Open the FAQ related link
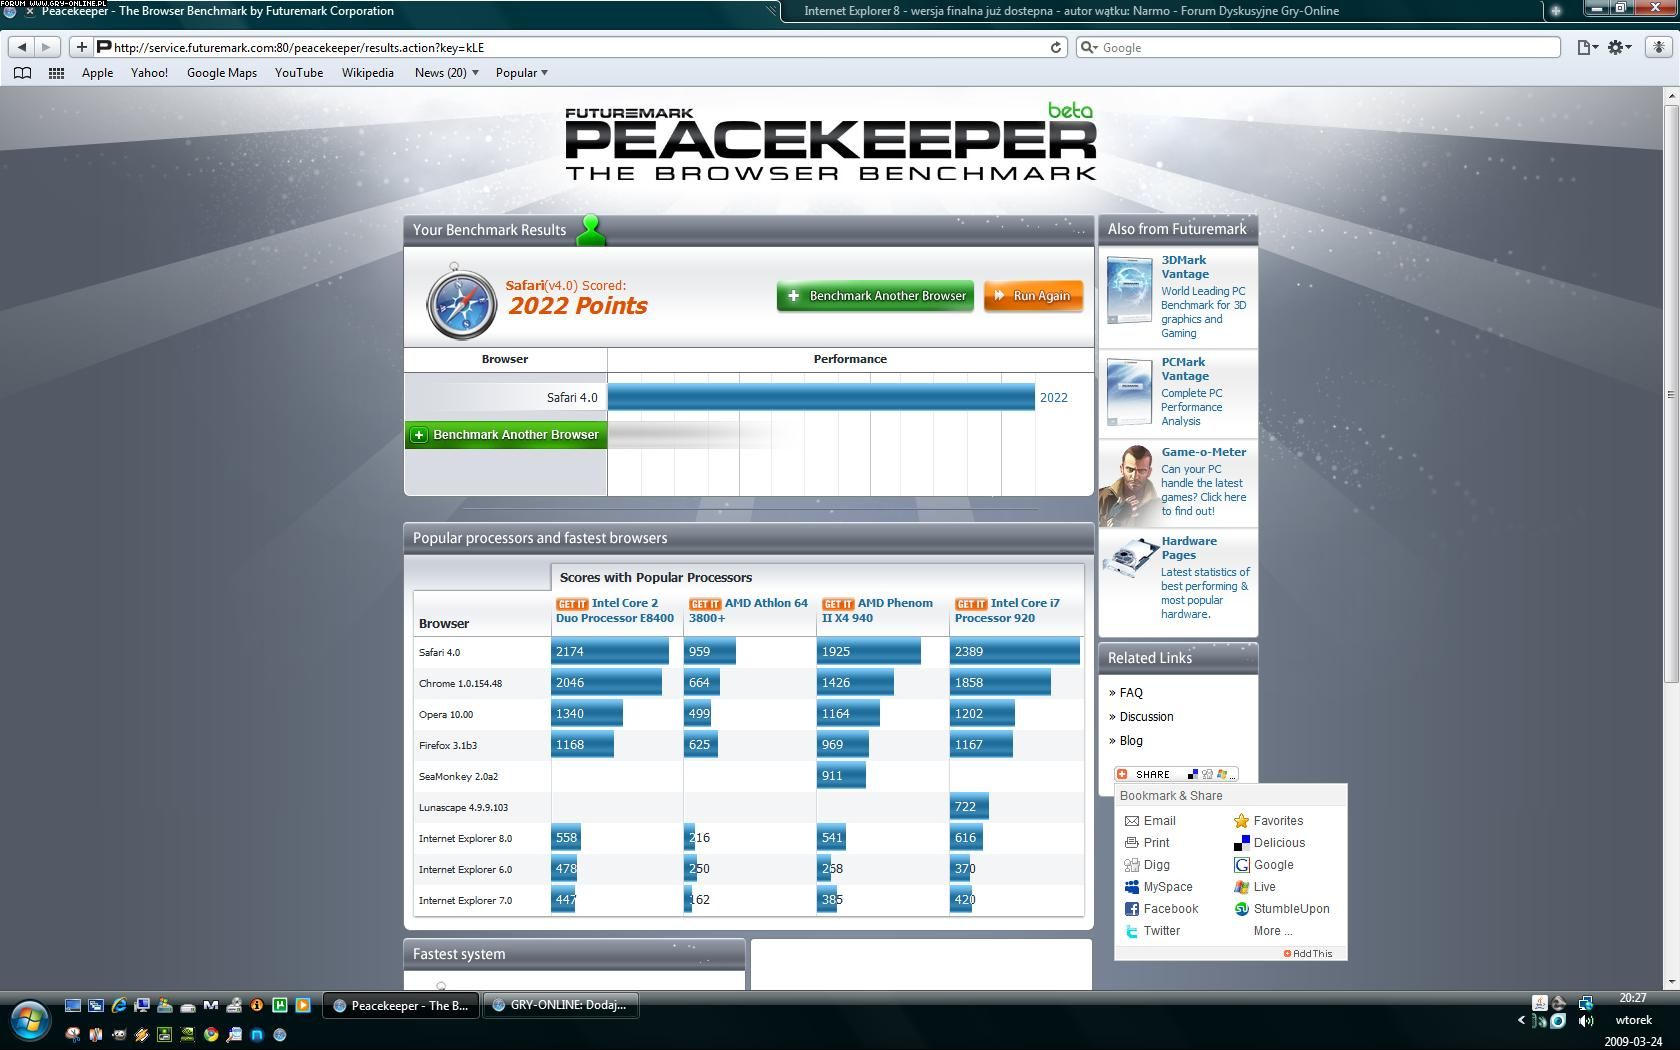This screenshot has height=1050, width=1680. click(1131, 693)
